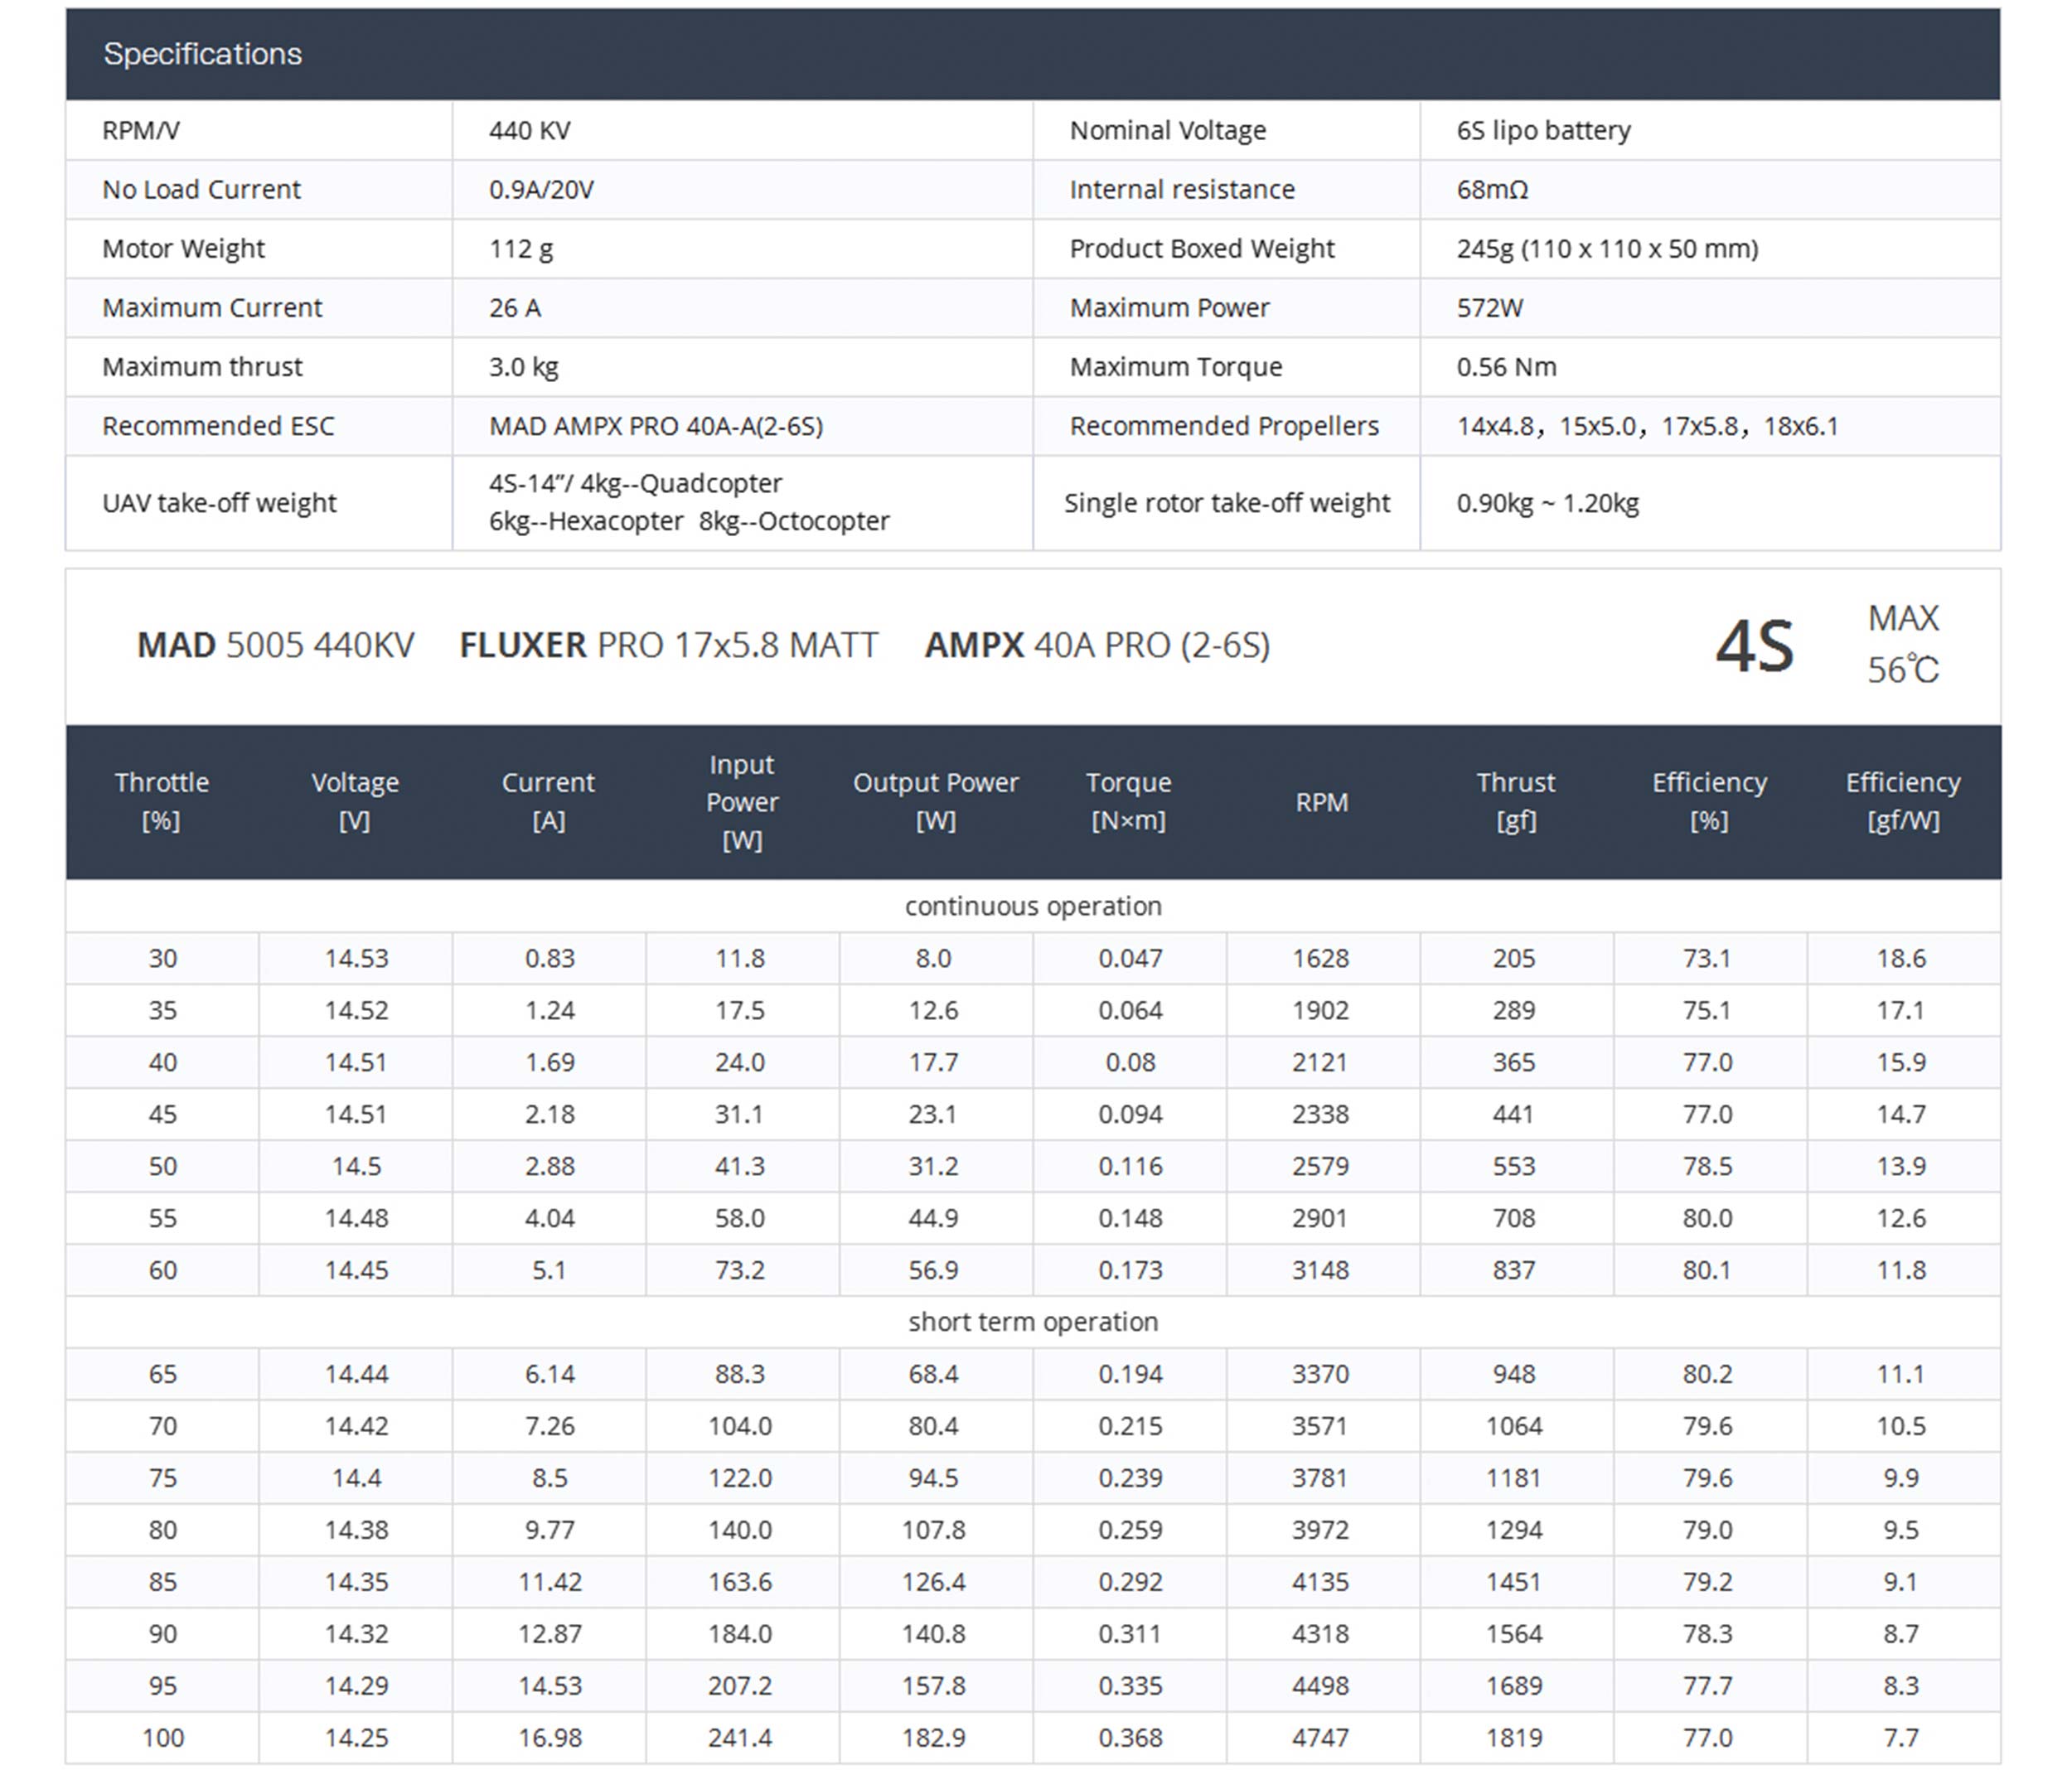Select current cell 5.1
Screen dimensions: 2072x1770
[549, 1270]
